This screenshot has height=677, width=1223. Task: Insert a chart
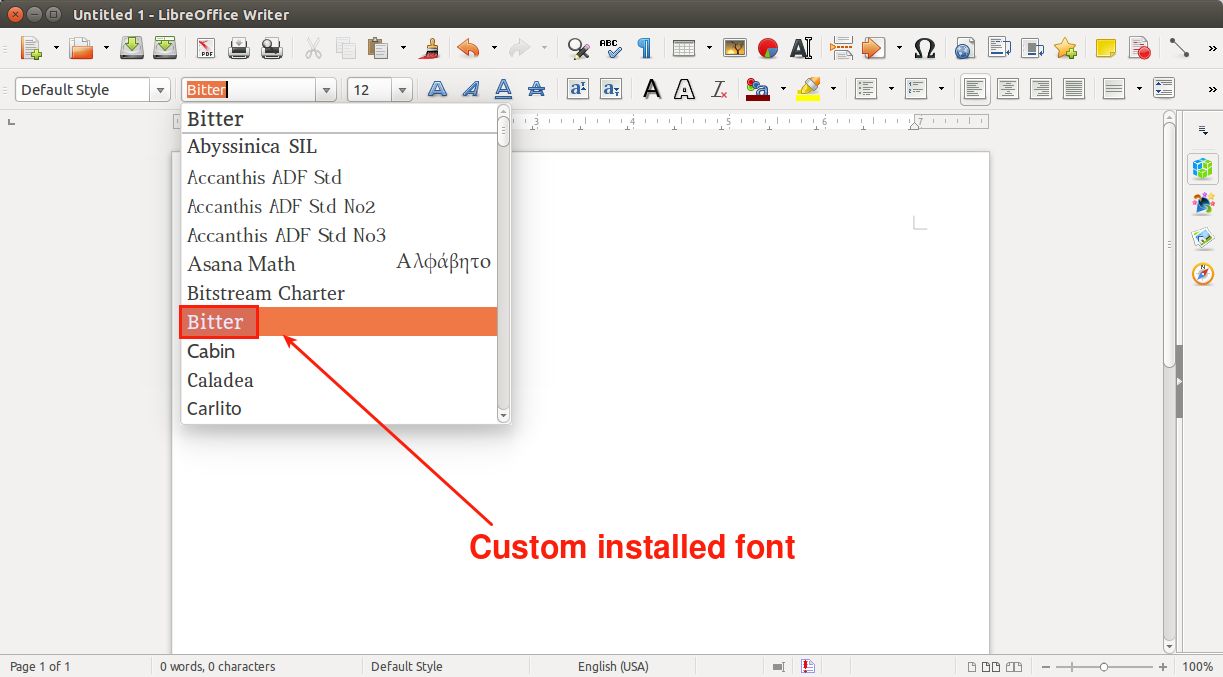768,48
